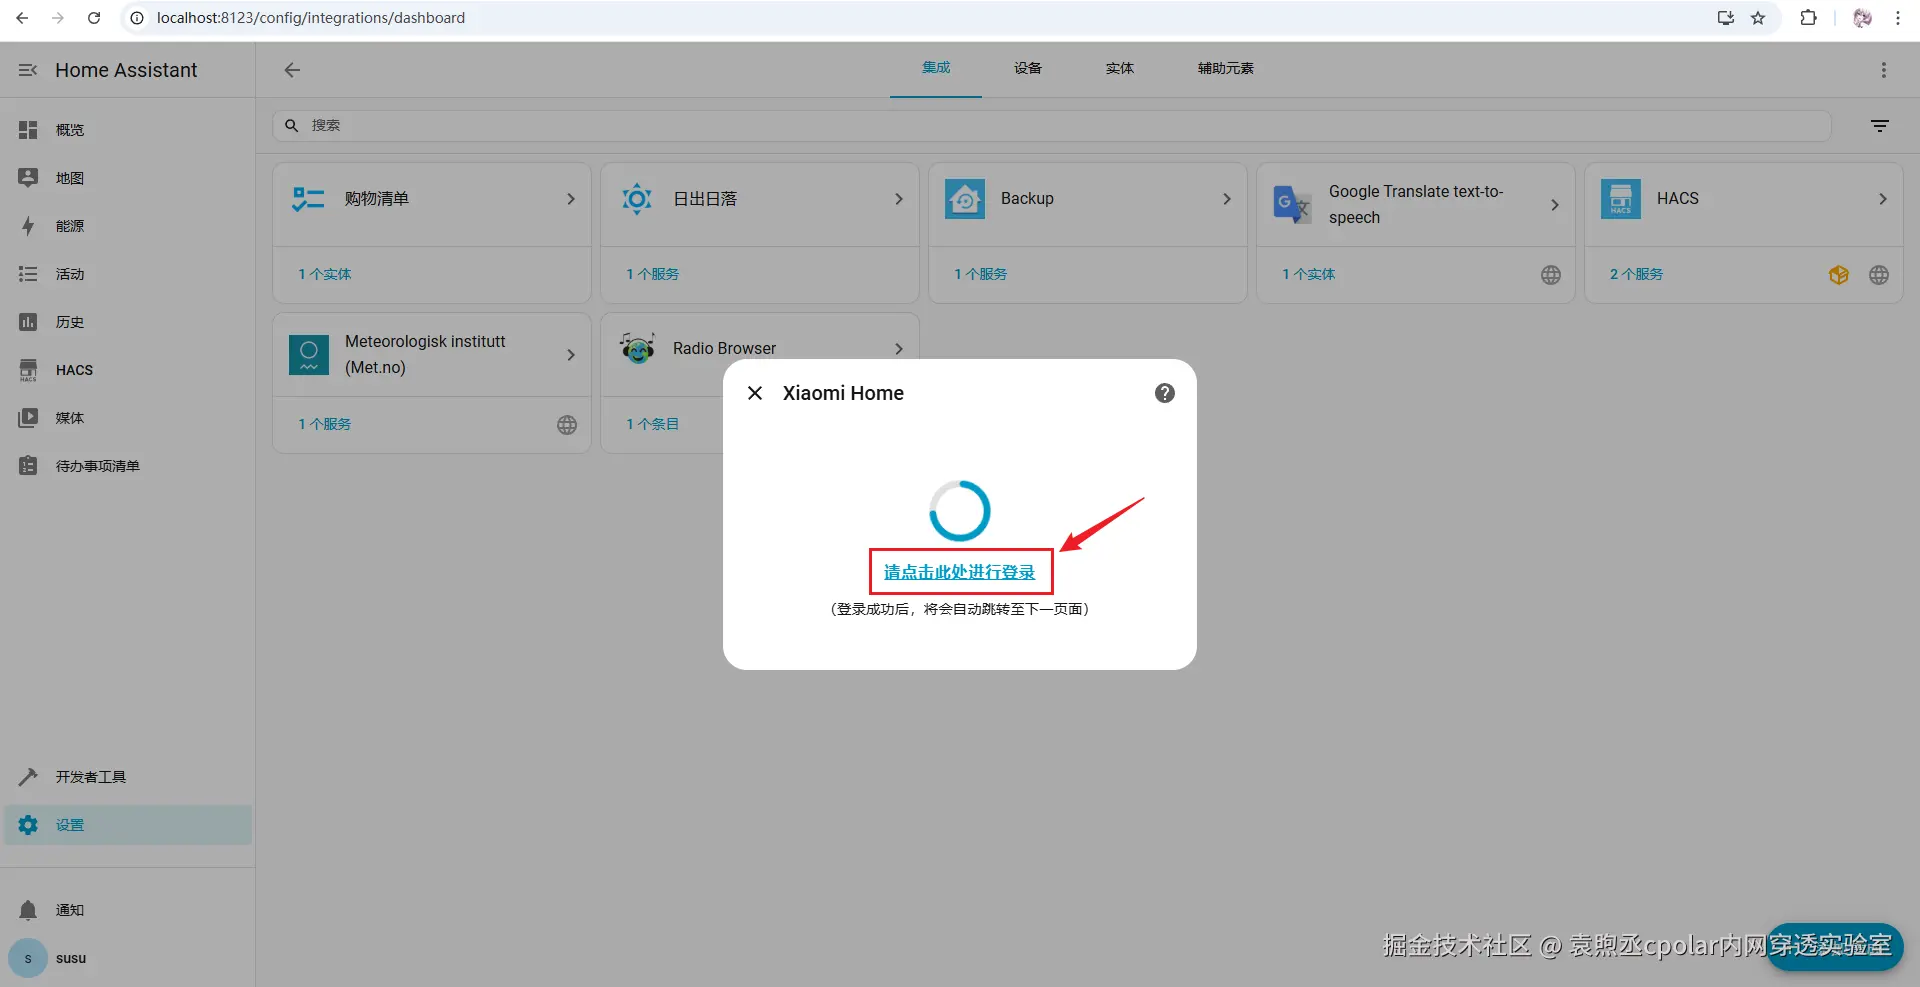Open 开发者工具 developer tools

point(127,777)
